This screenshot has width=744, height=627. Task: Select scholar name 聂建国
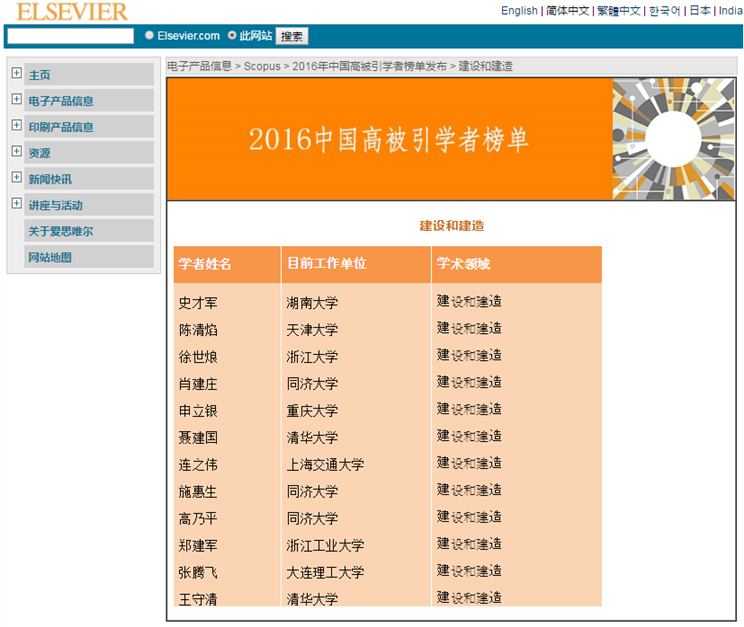pyautogui.click(x=198, y=438)
